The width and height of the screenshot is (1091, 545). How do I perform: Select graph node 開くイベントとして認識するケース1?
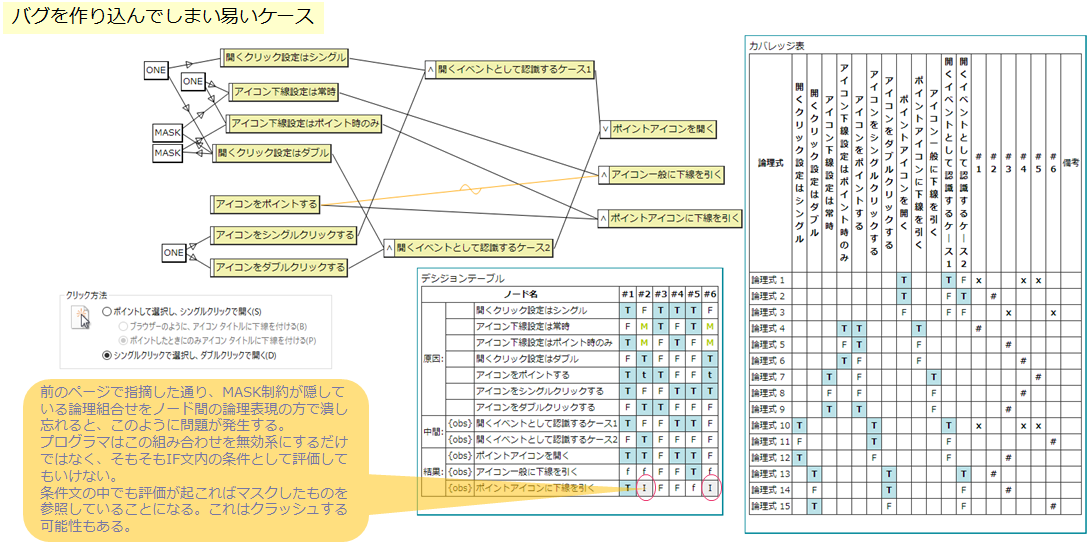click(x=510, y=70)
